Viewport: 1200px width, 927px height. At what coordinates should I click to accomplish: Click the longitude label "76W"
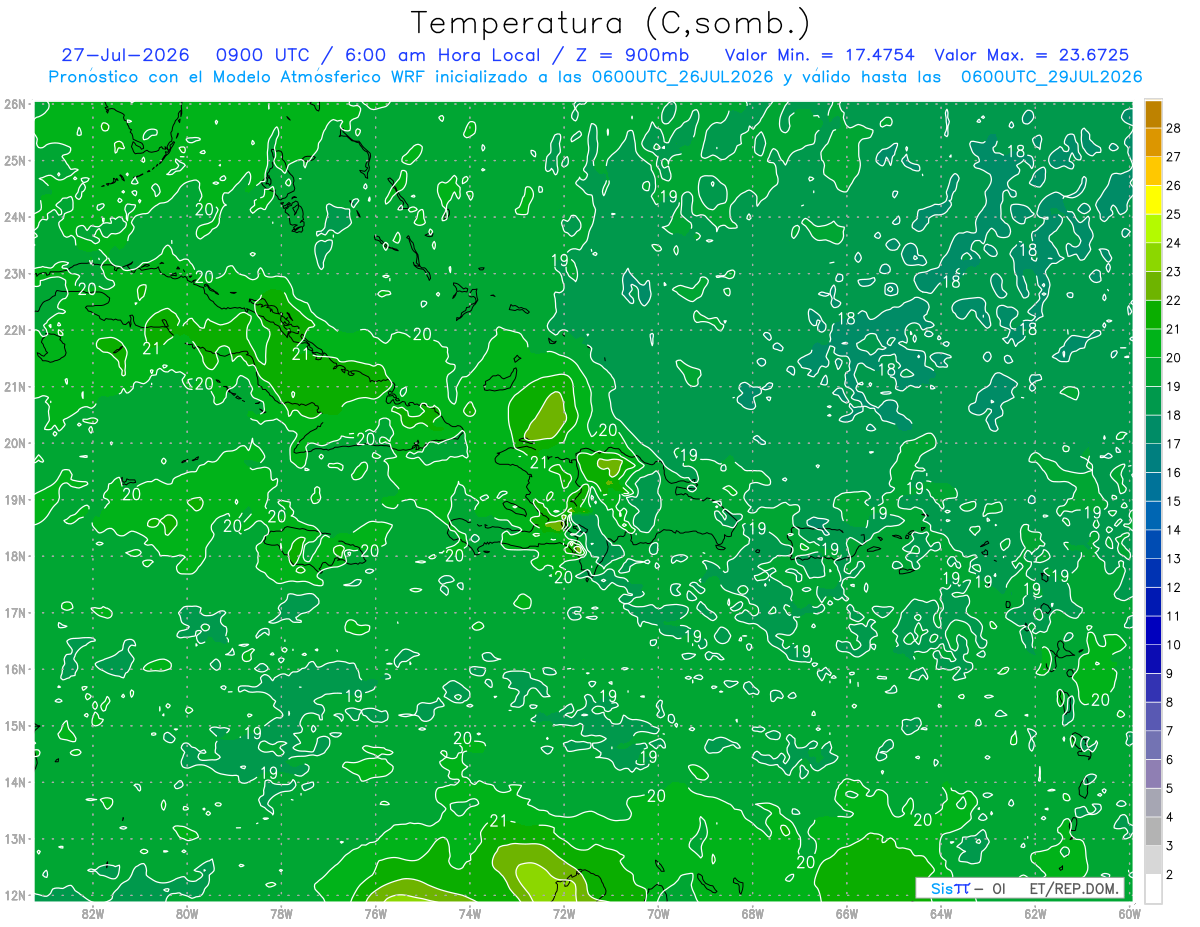click(x=375, y=913)
